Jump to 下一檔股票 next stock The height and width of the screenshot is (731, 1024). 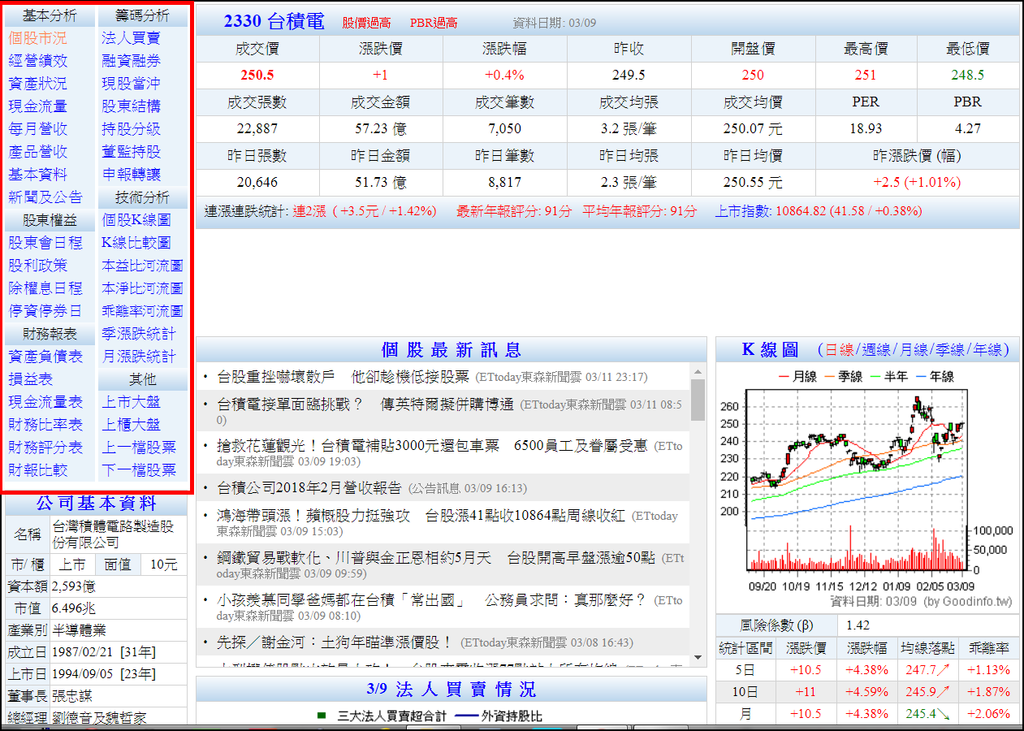pyautogui.click(x=138, y=470)
